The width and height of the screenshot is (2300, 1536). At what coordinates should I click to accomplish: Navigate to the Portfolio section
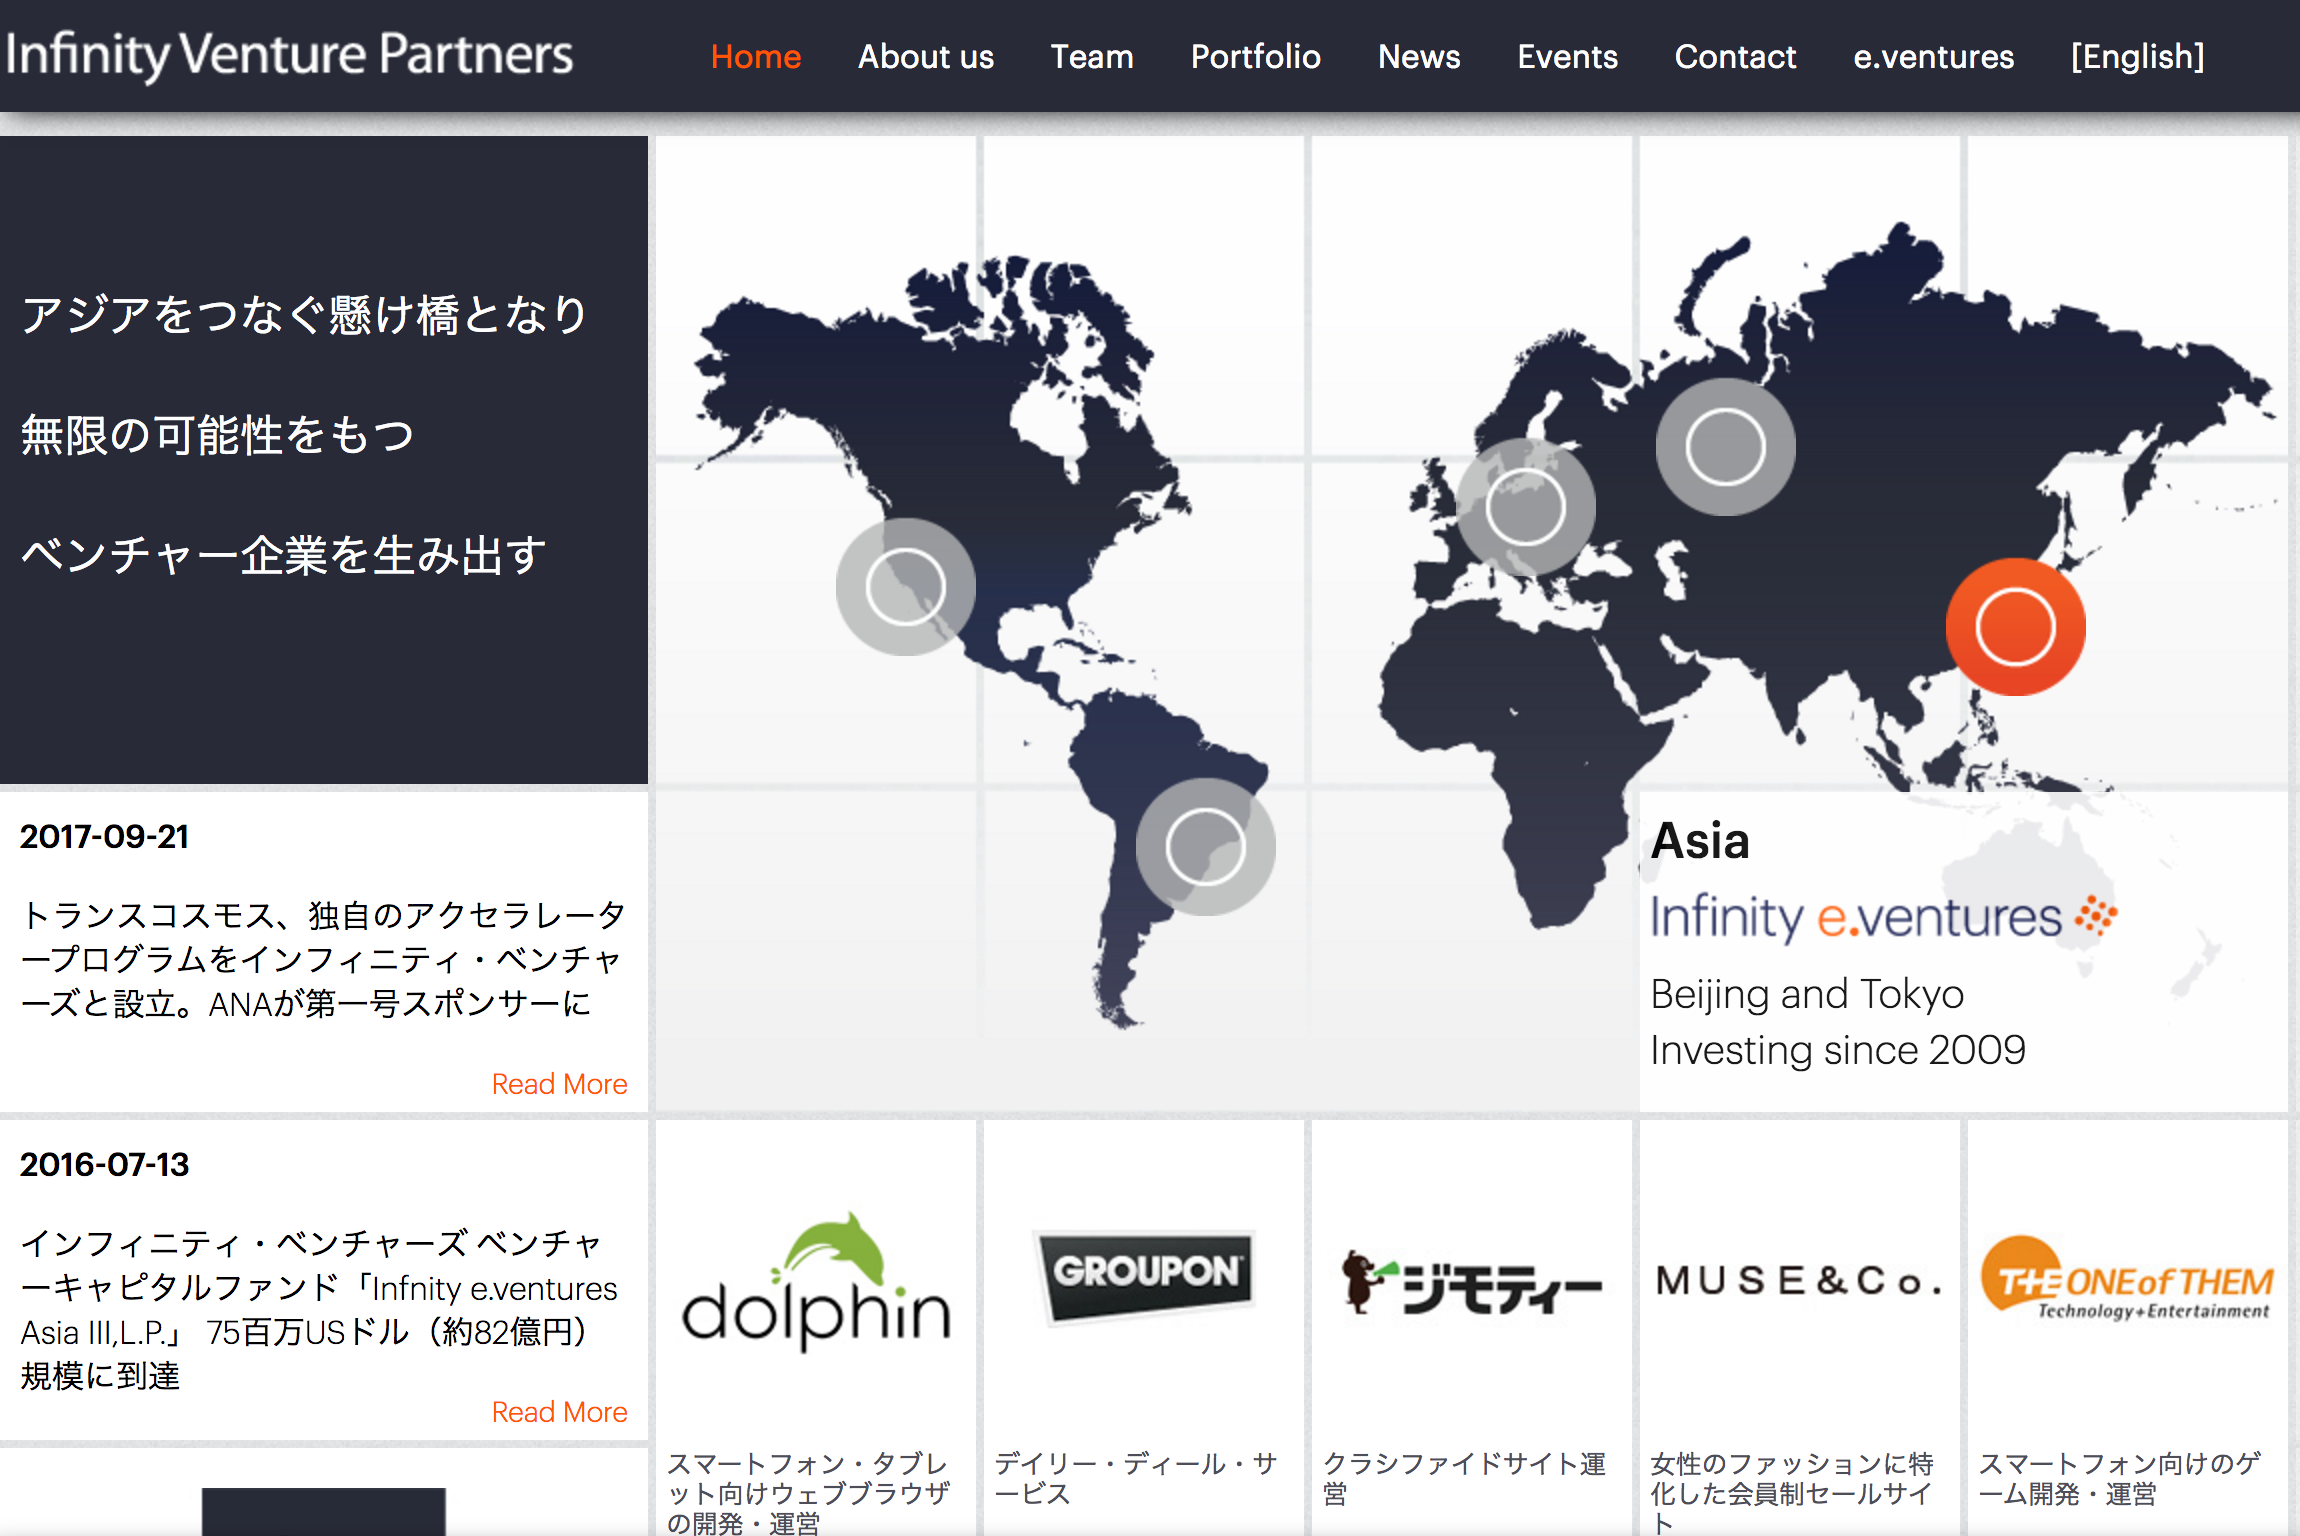pyautogui.click(x=1255, y=57)
